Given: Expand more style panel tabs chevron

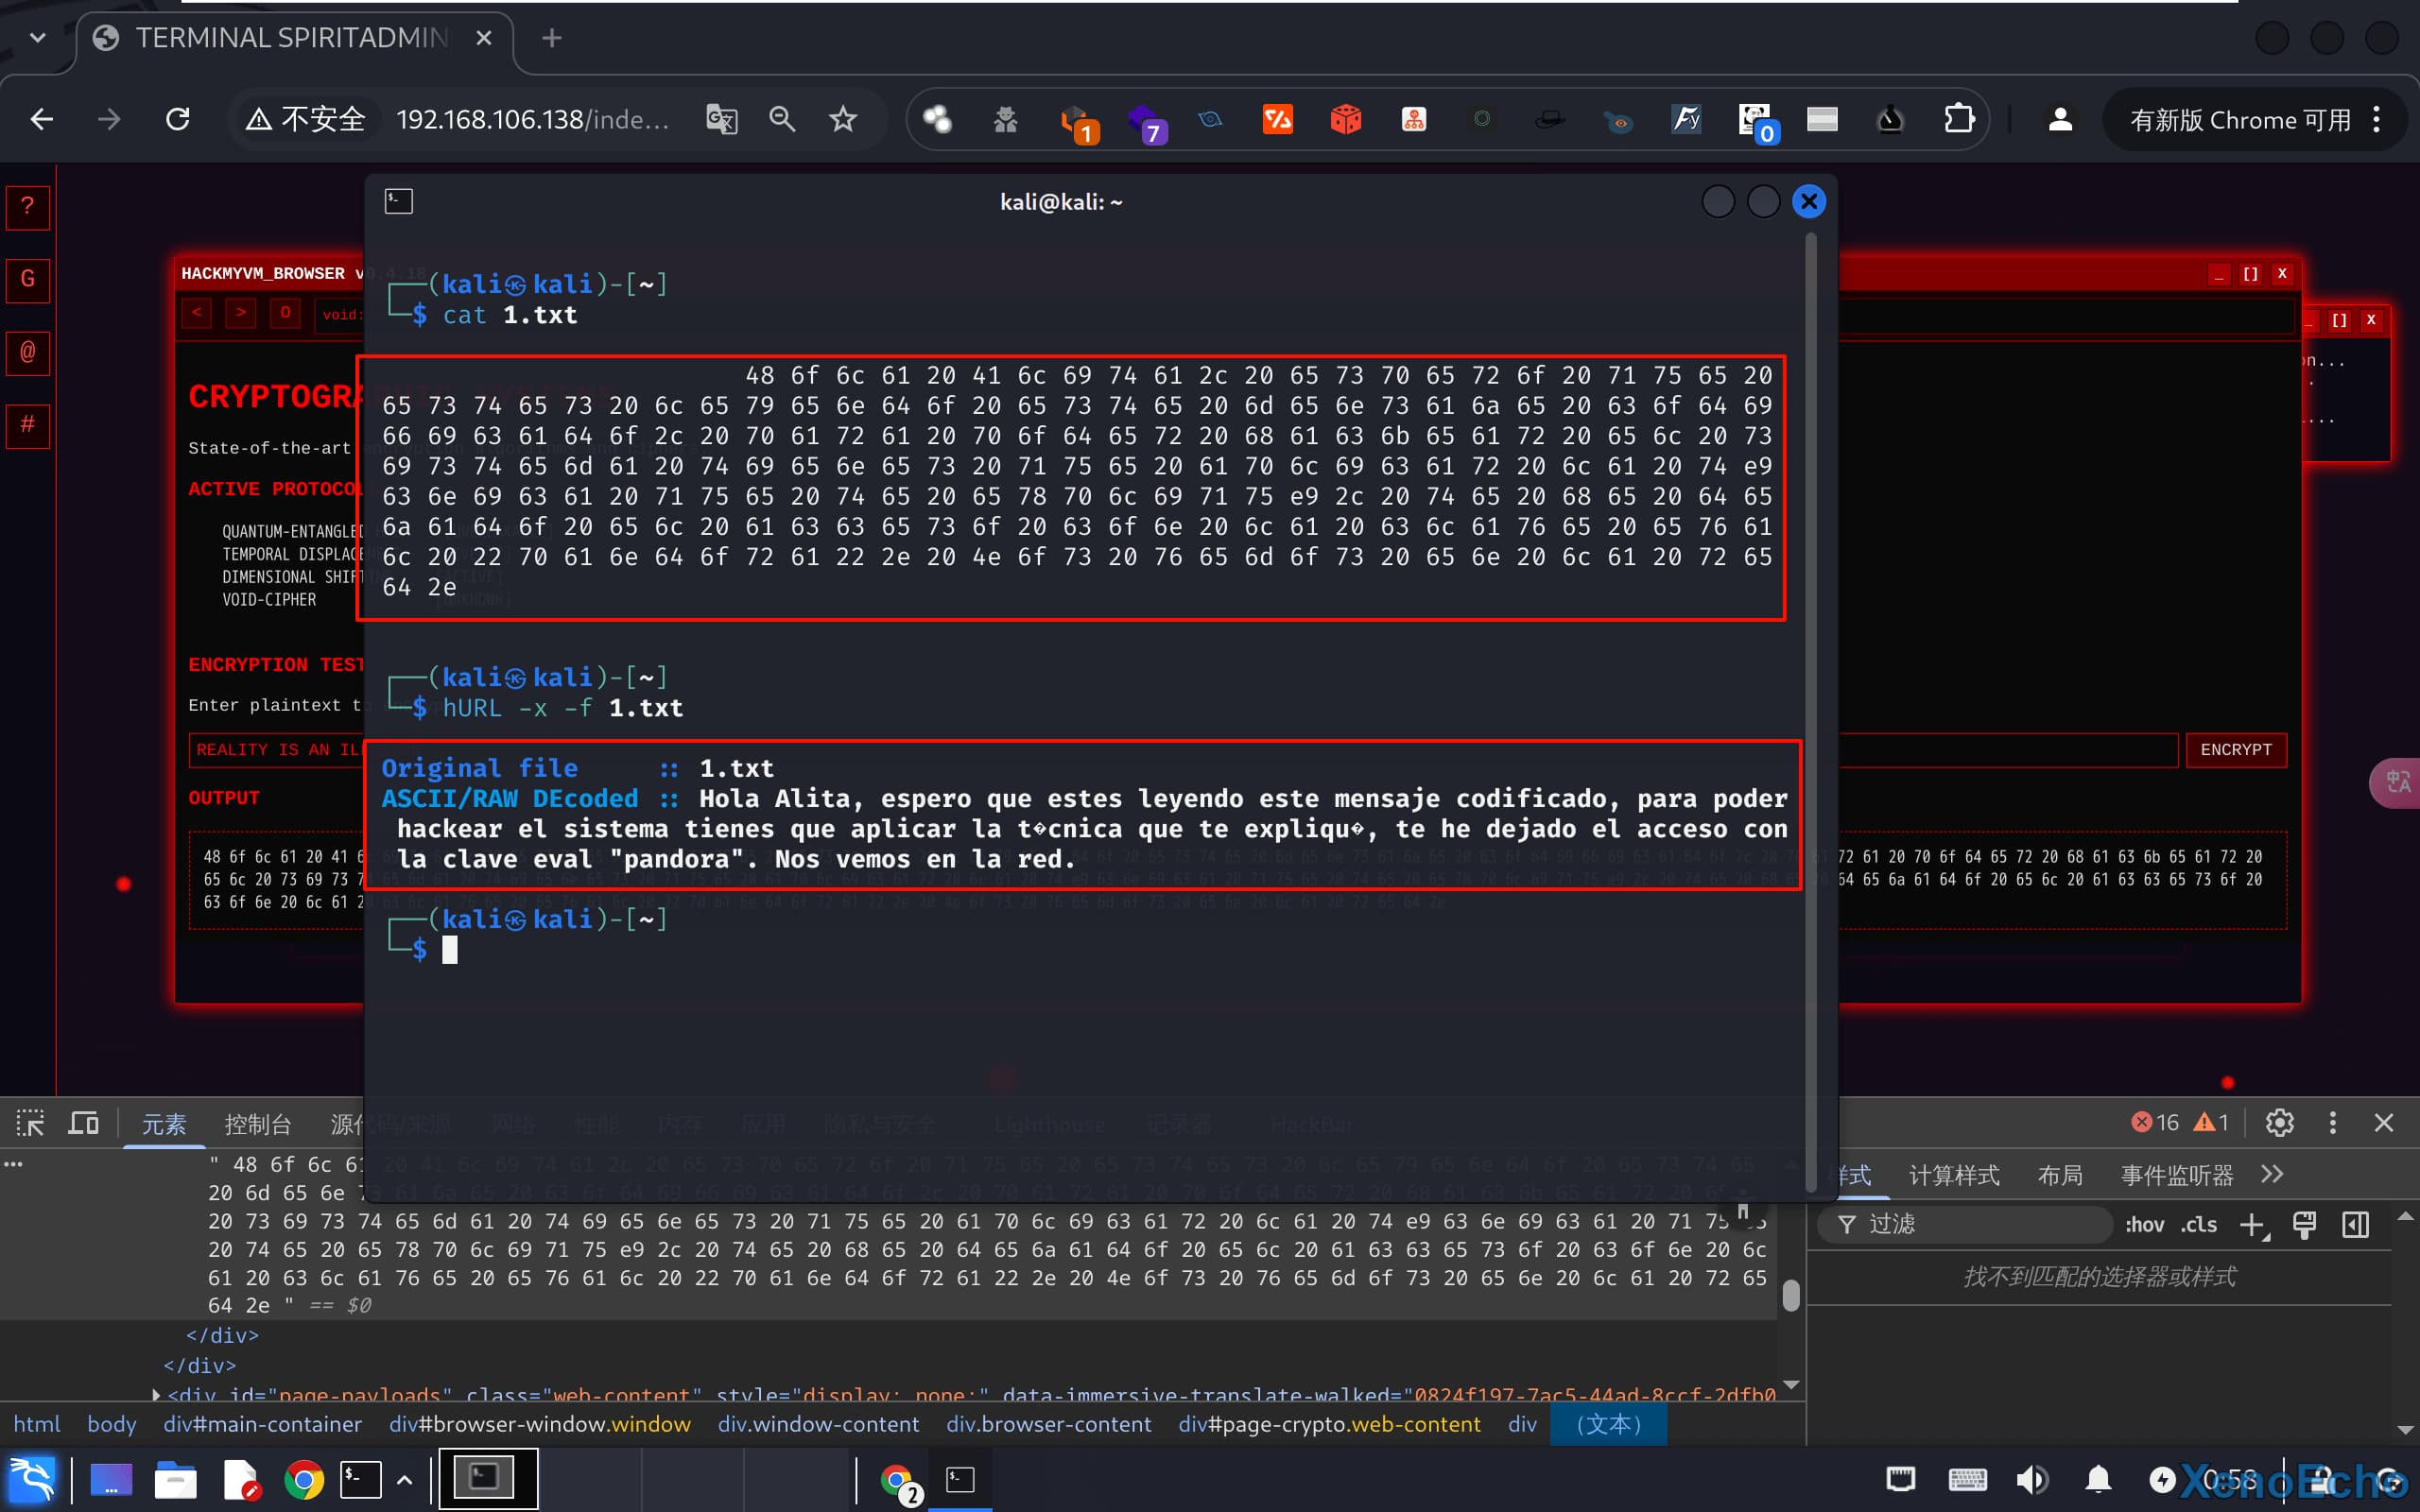Looking at the screenshot, I should point(2272,1175).
